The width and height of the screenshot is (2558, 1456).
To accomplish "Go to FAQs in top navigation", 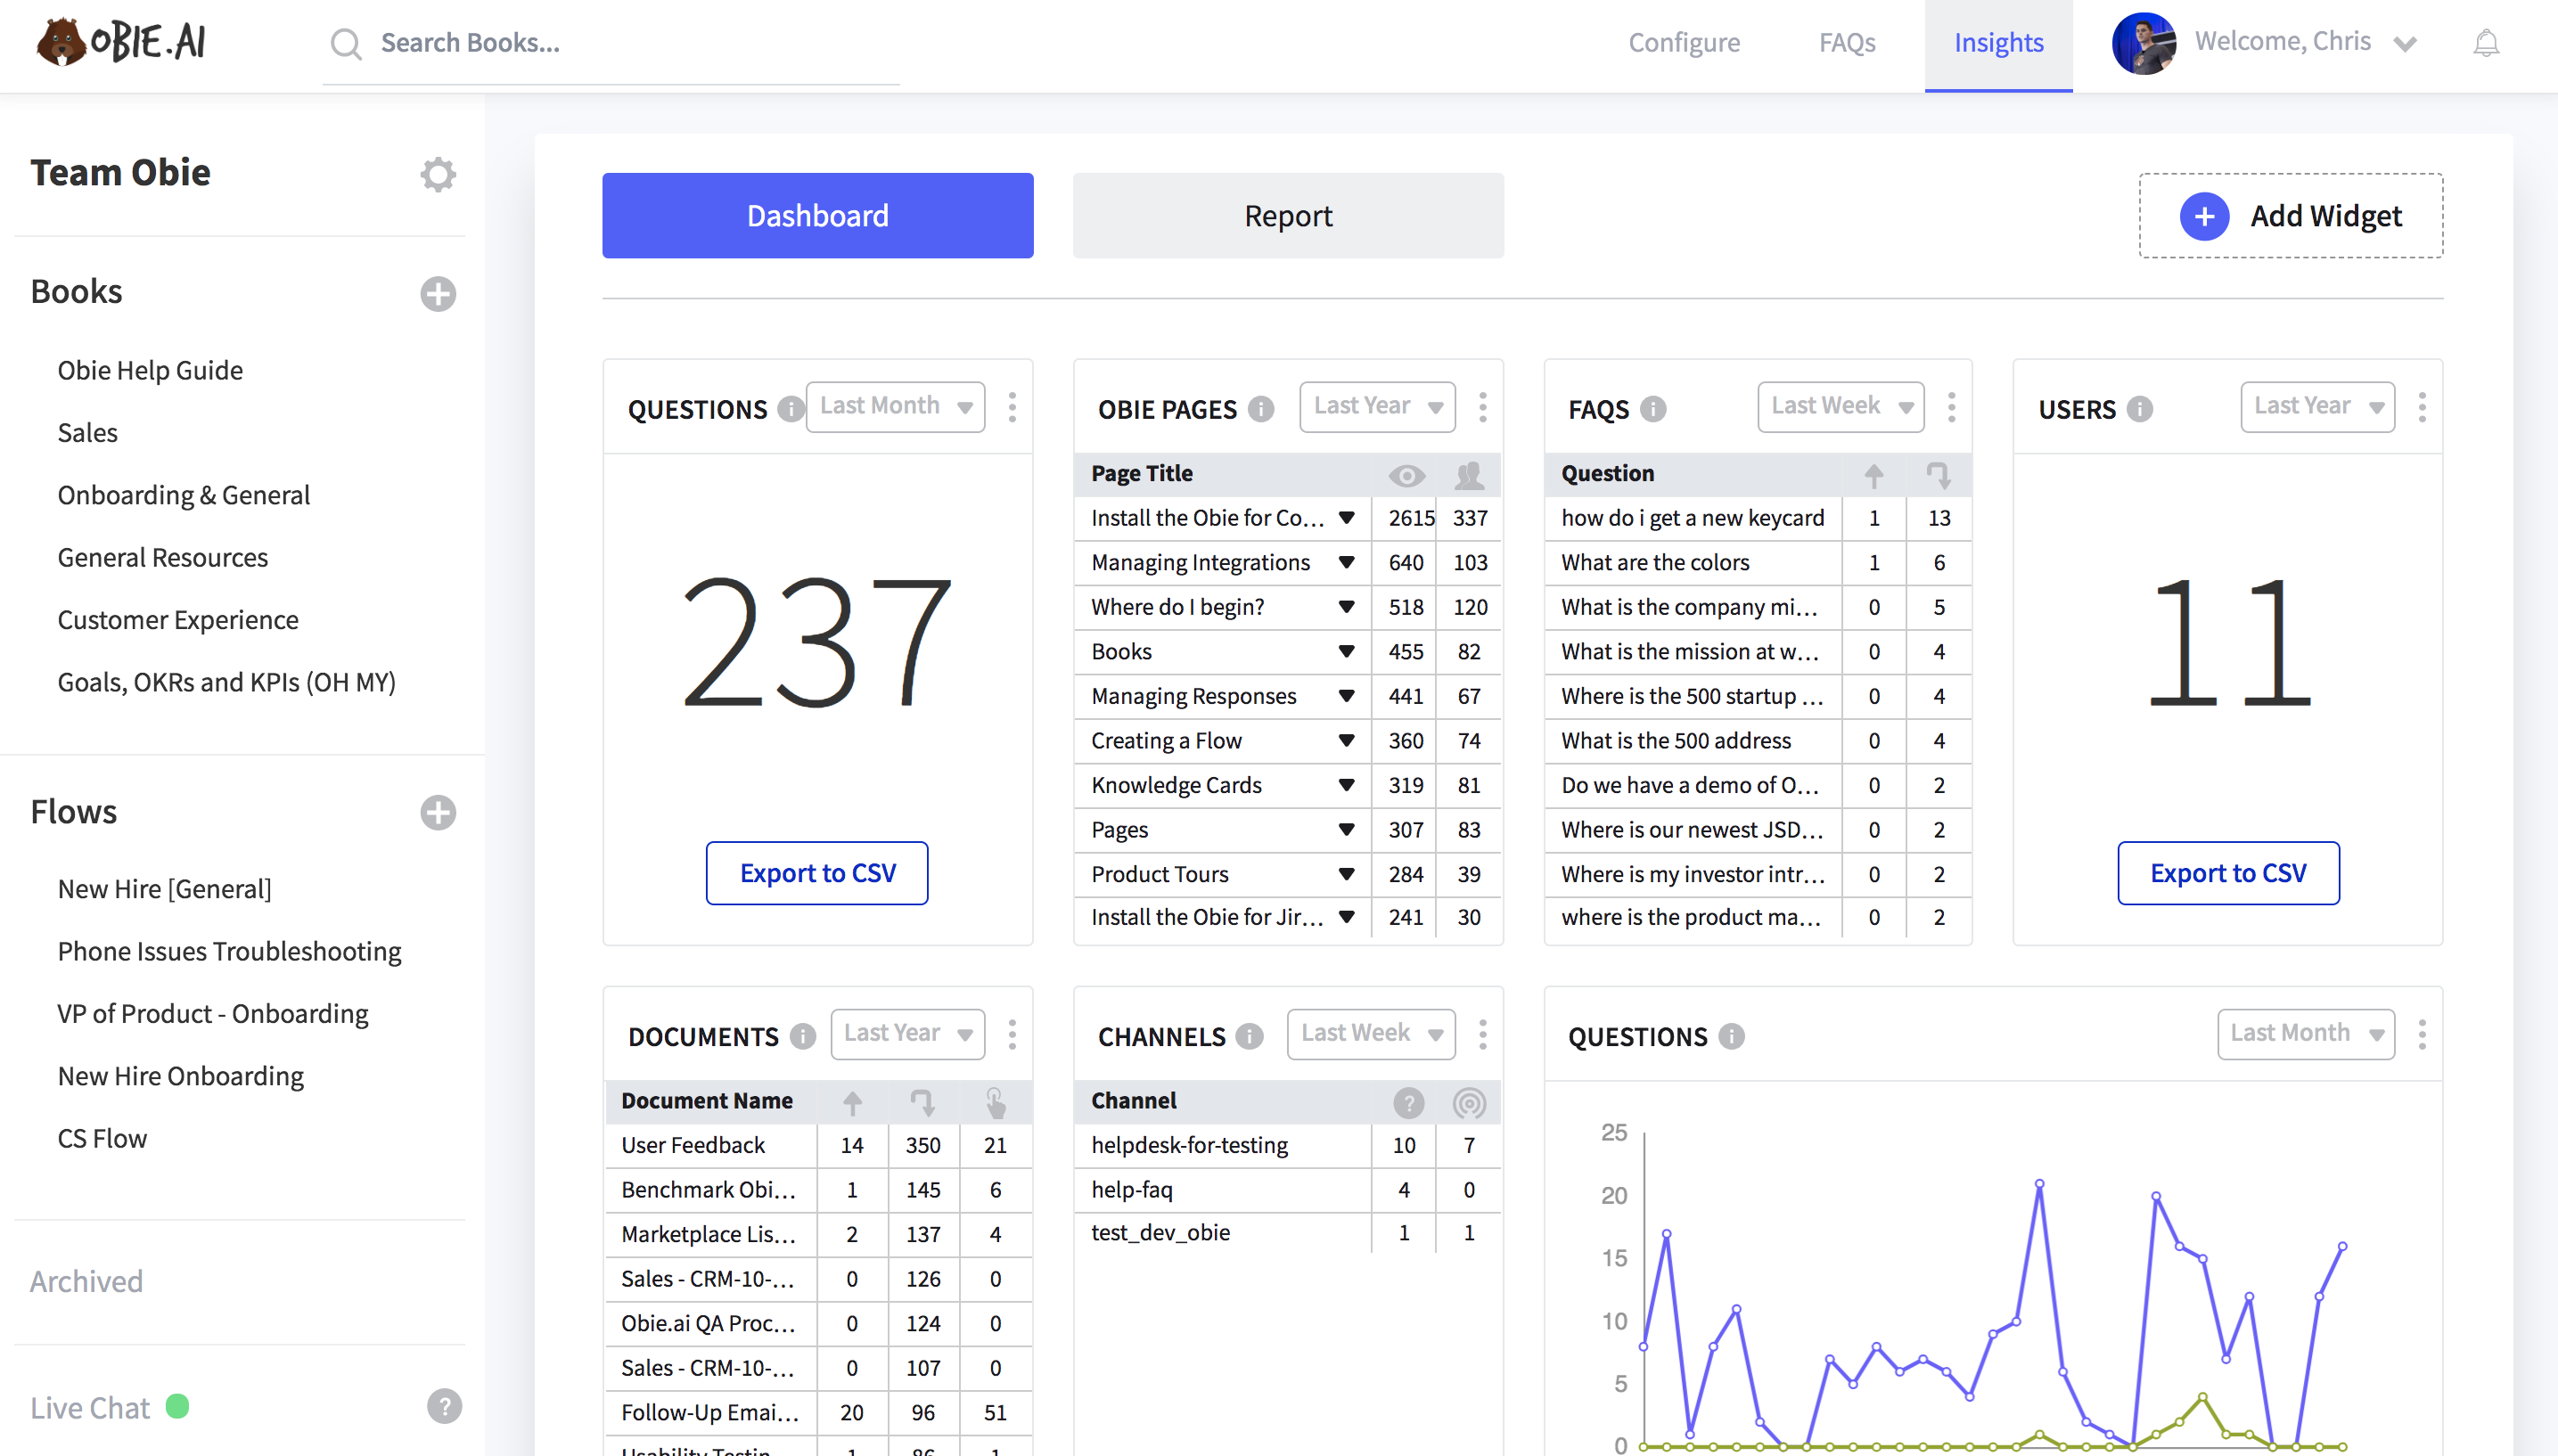I will (1846, 42).
